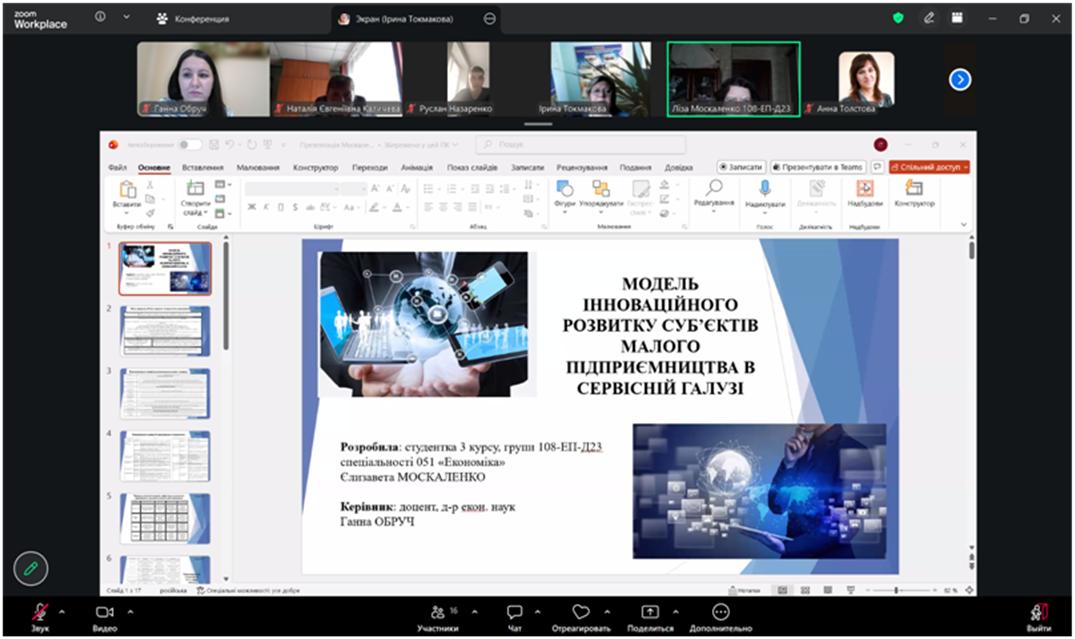This screenshot has width=1075, height=639.
Task: Click the Надиктувати microphone icon in ribbon
Action: [765, 188]
